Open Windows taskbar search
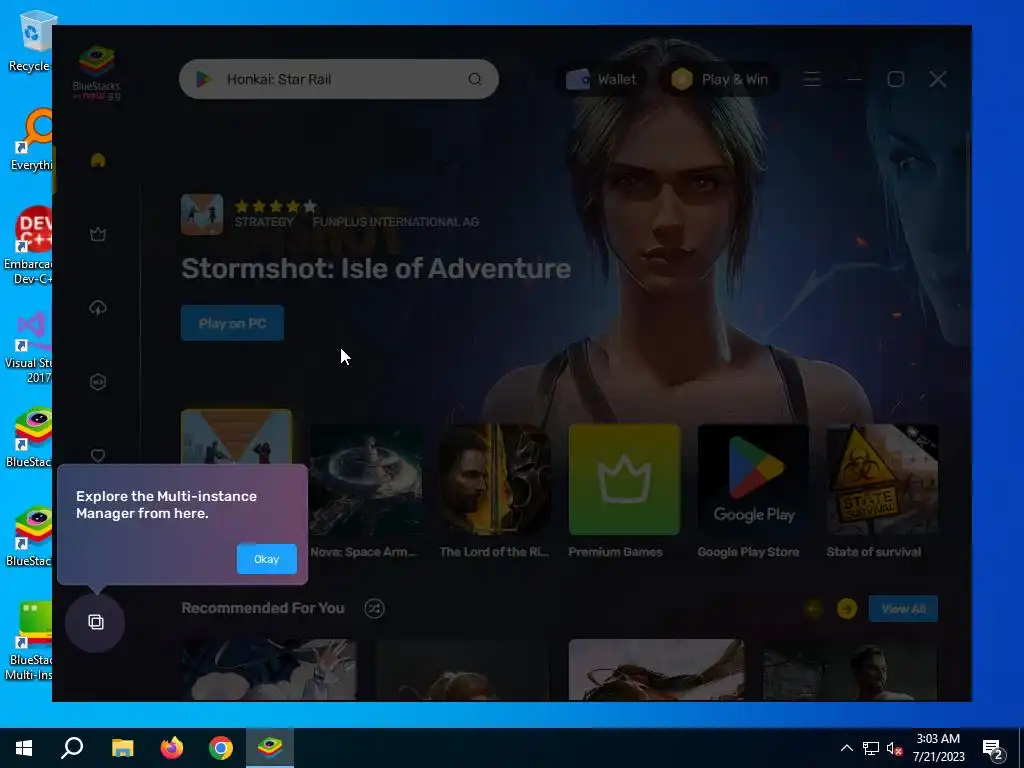Screen dimensions: 1024x768 [x=72, y=748]
